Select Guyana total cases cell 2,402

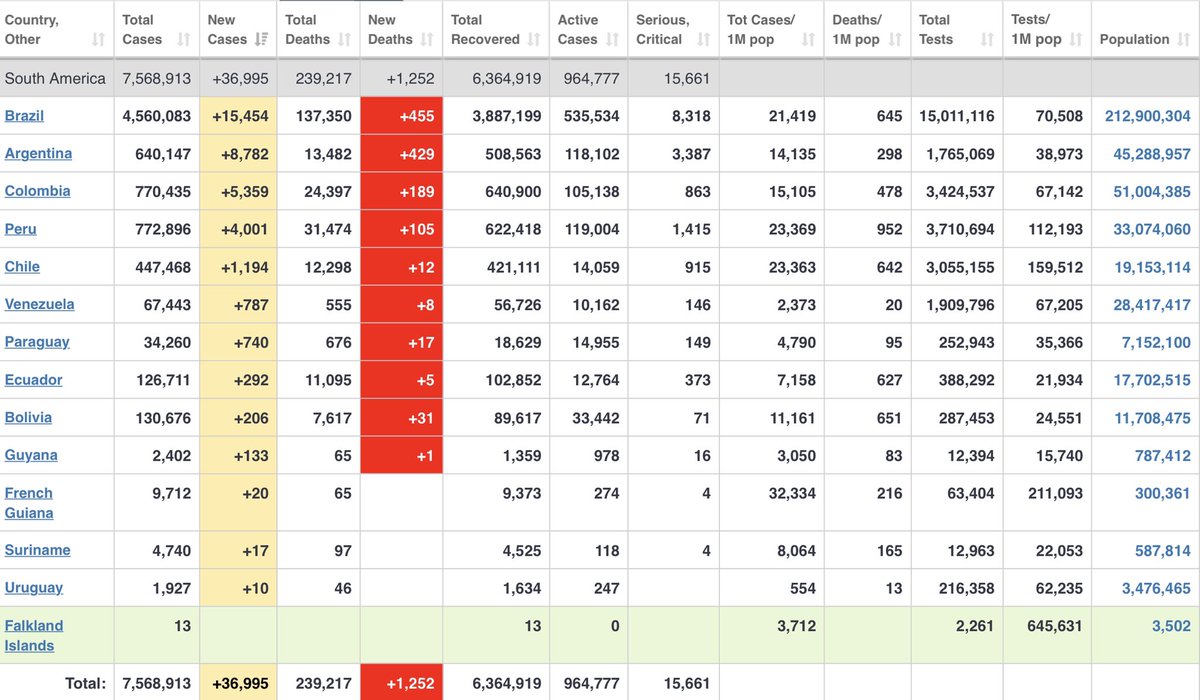(x=157, y=455)
